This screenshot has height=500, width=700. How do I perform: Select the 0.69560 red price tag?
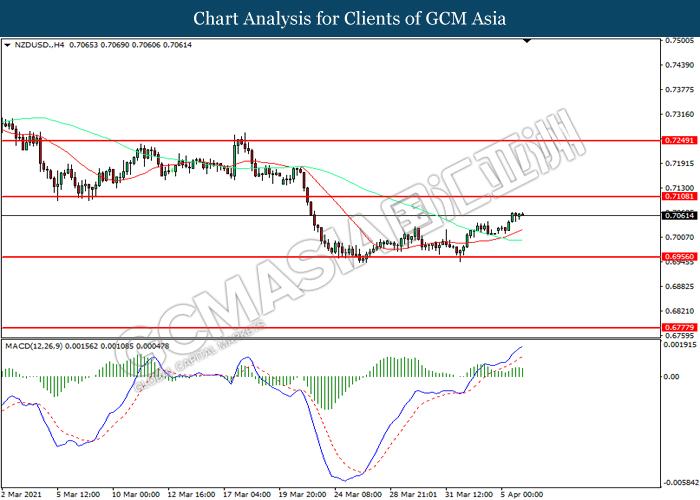tap(679, 256)
